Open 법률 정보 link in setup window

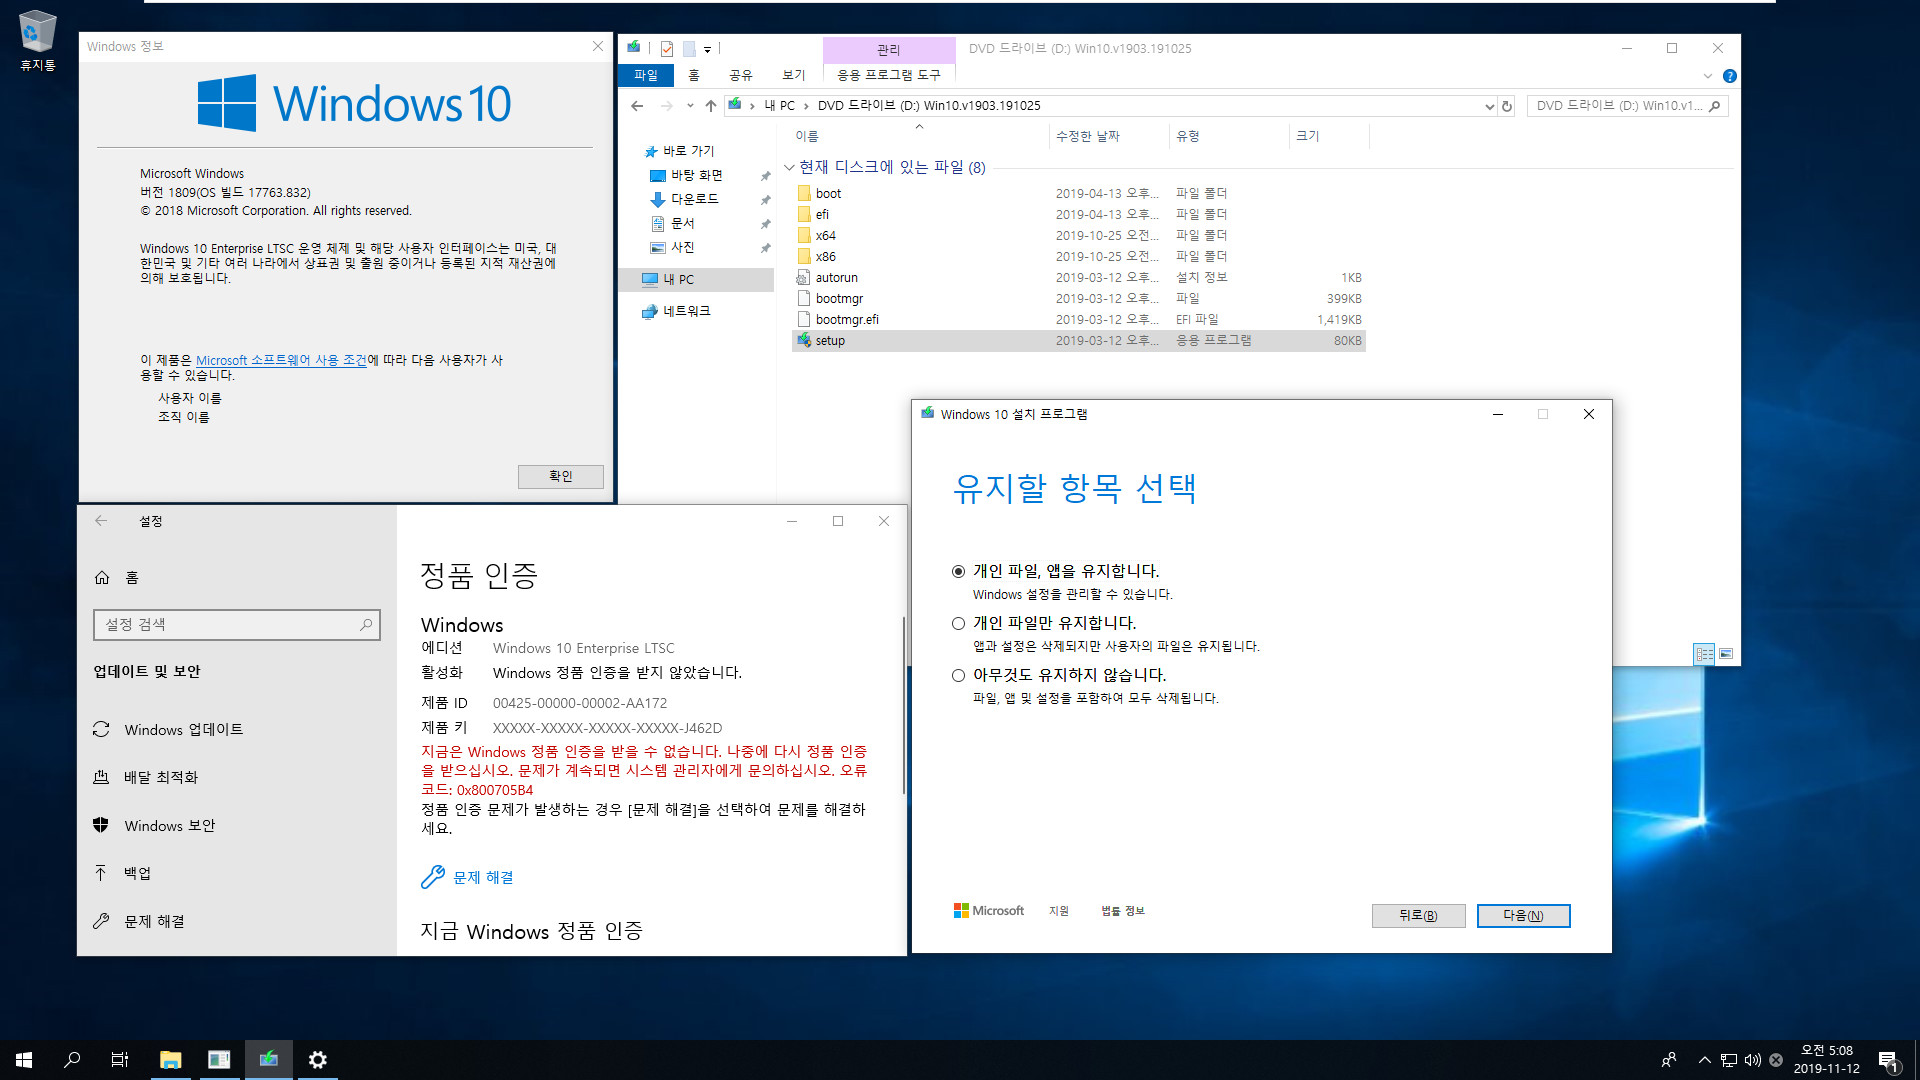[1123, 911]
